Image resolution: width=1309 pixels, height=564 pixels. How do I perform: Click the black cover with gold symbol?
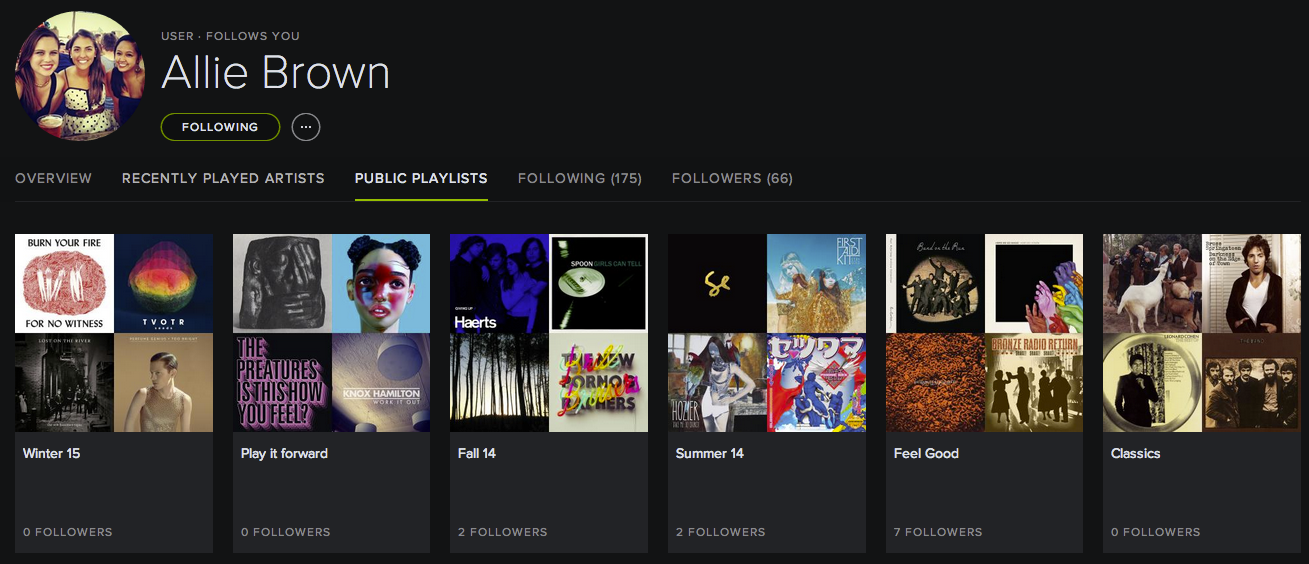[x=717, y=283]
